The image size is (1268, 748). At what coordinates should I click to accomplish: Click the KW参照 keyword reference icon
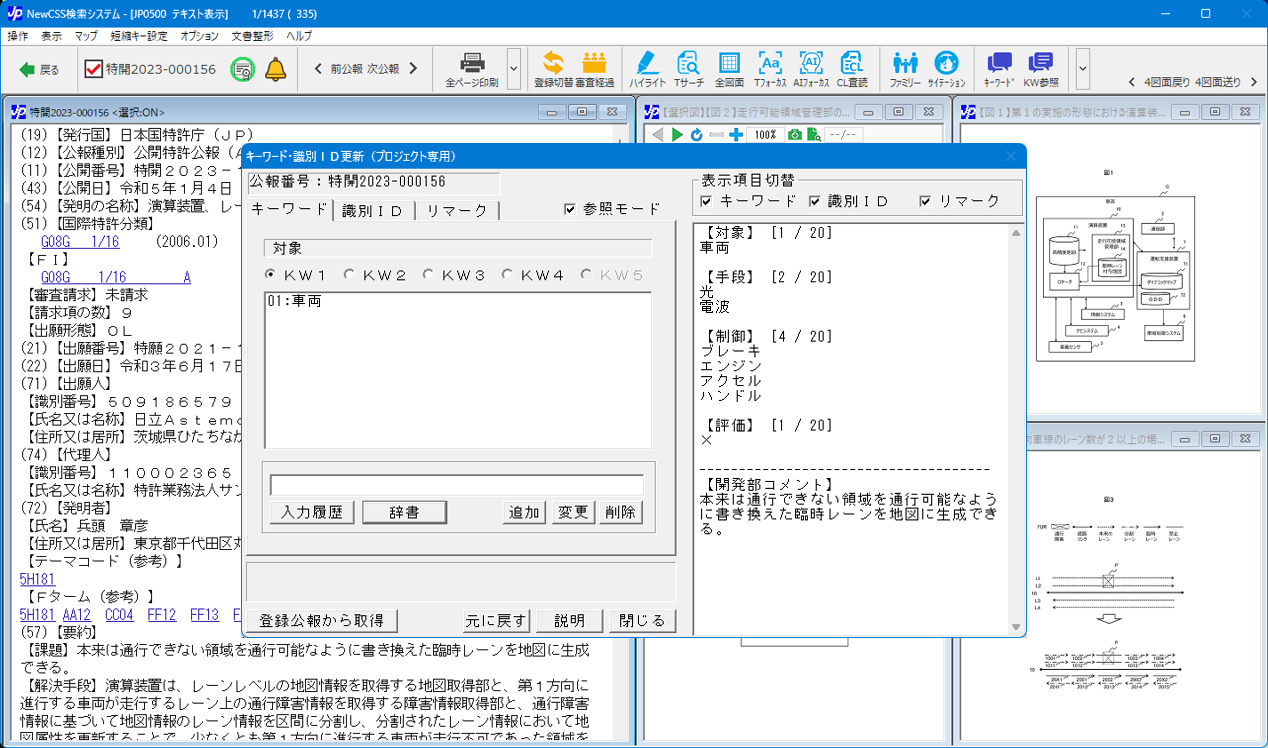point(1041,69)
